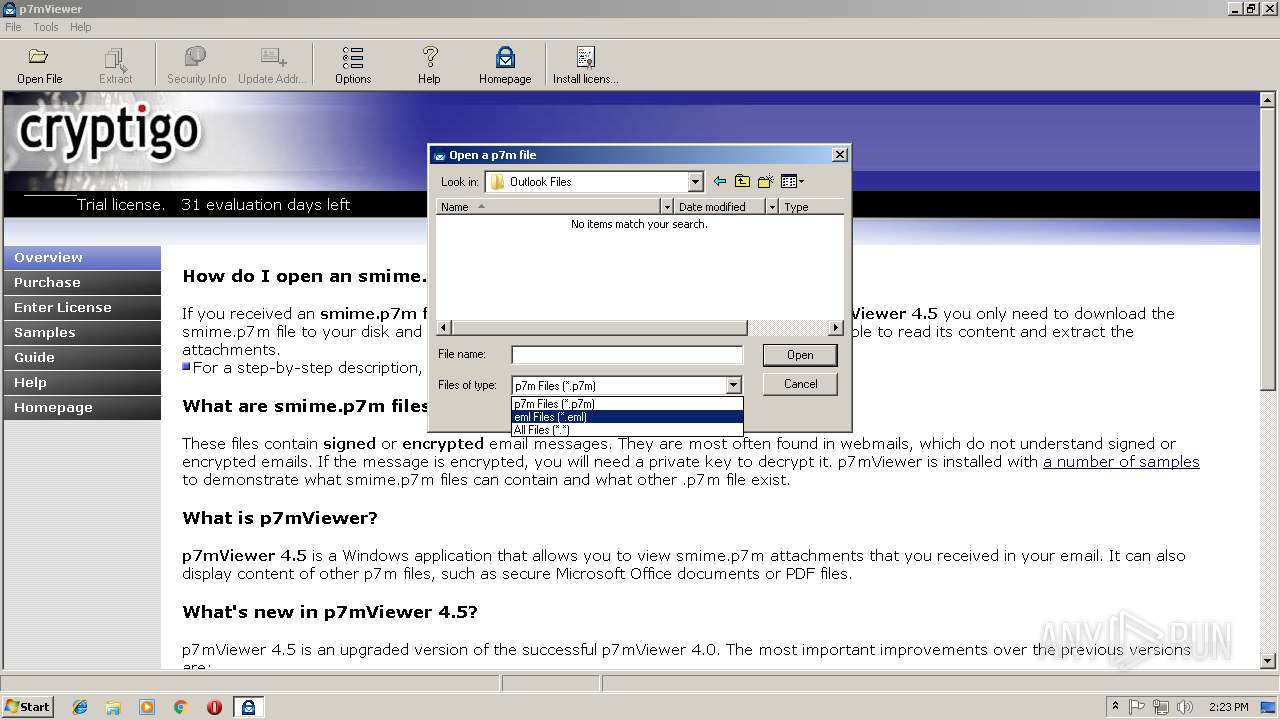
Task: Open the media player taskbar icon
Action: click(147, 707)
